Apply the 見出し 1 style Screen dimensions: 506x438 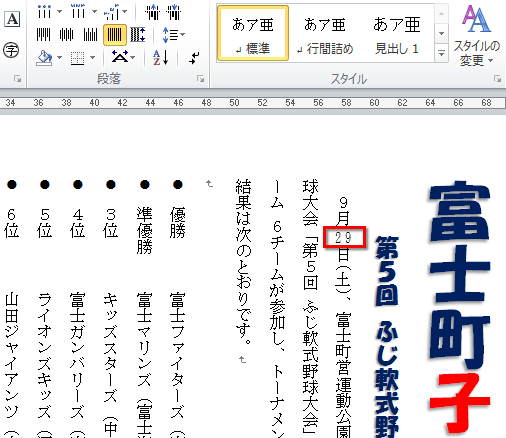tap(397, 33)
